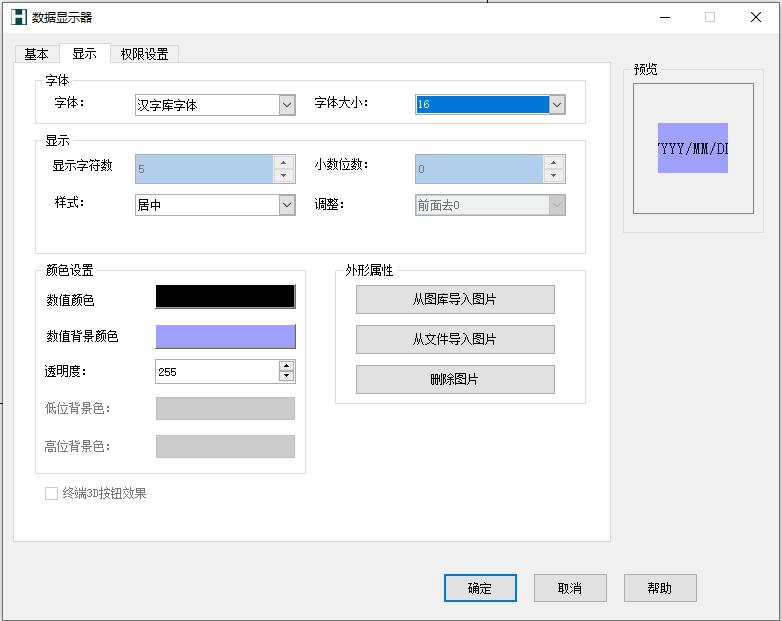The image size is (782, 621).
Task: Open the 权限设置 tab
Action: point(144,54)
